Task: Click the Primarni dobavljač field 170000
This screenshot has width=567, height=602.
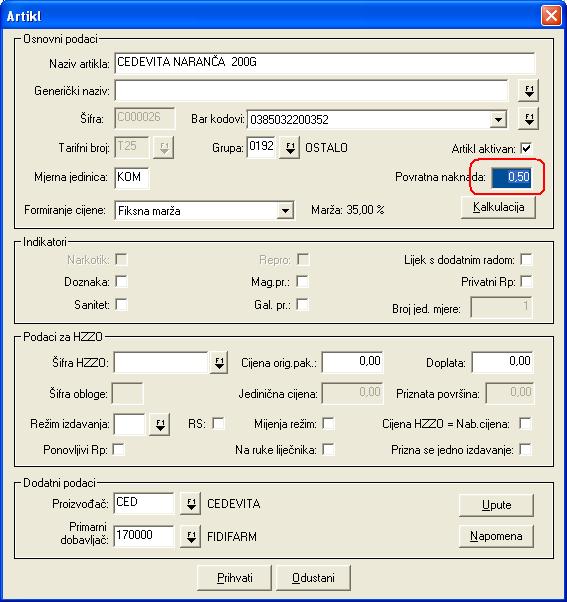Action: click(144, 536)
